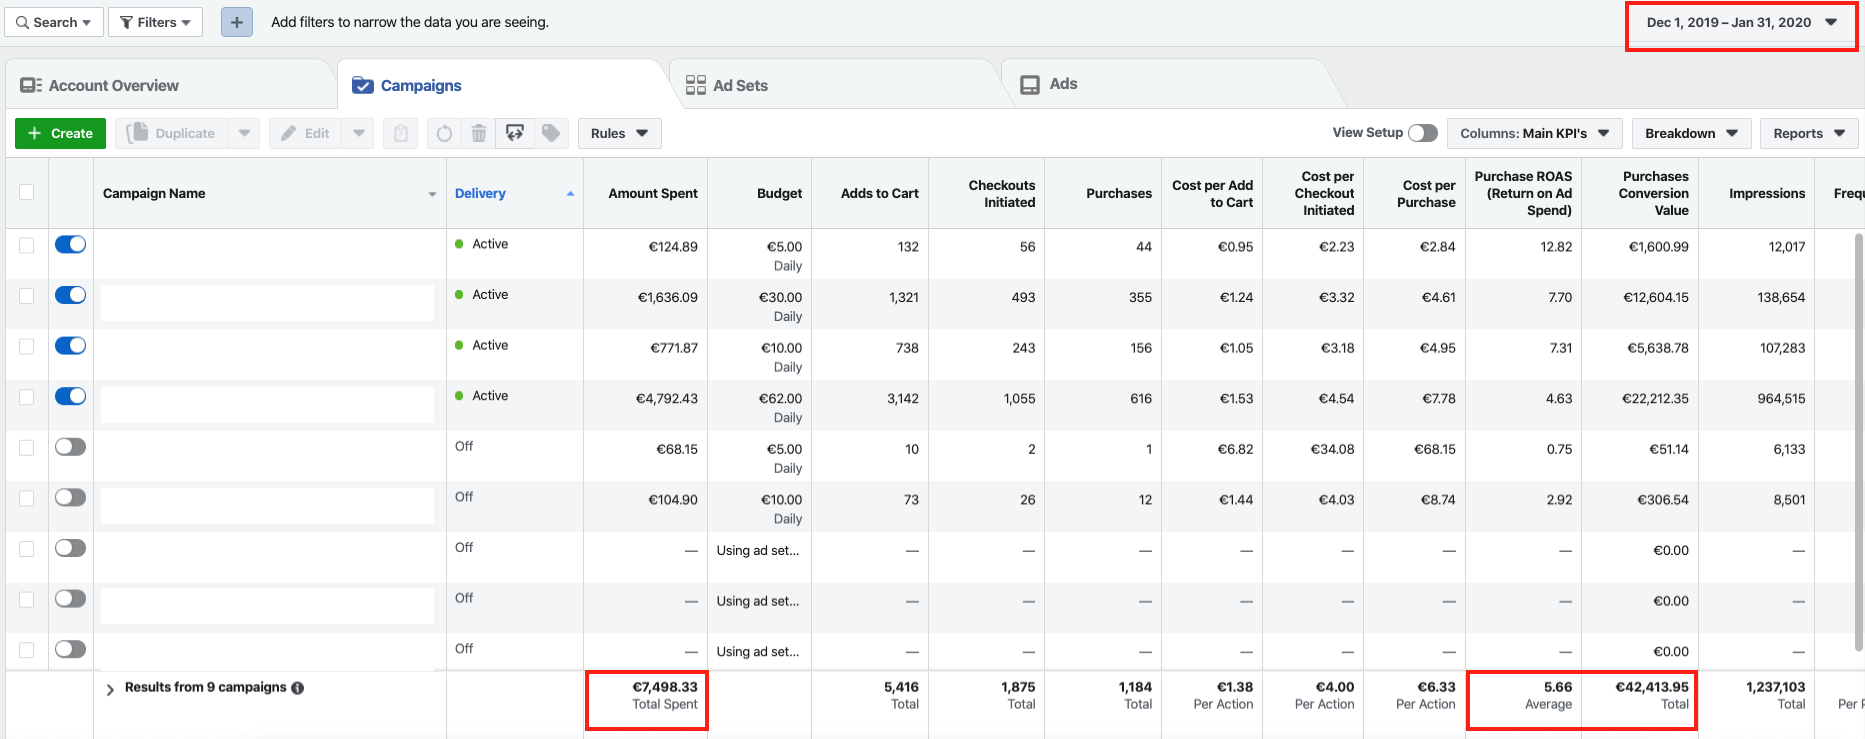Viewport: 1865px width, 739px height.
Task: Open the date range dropdown
Action: (x=1741, y=22)
